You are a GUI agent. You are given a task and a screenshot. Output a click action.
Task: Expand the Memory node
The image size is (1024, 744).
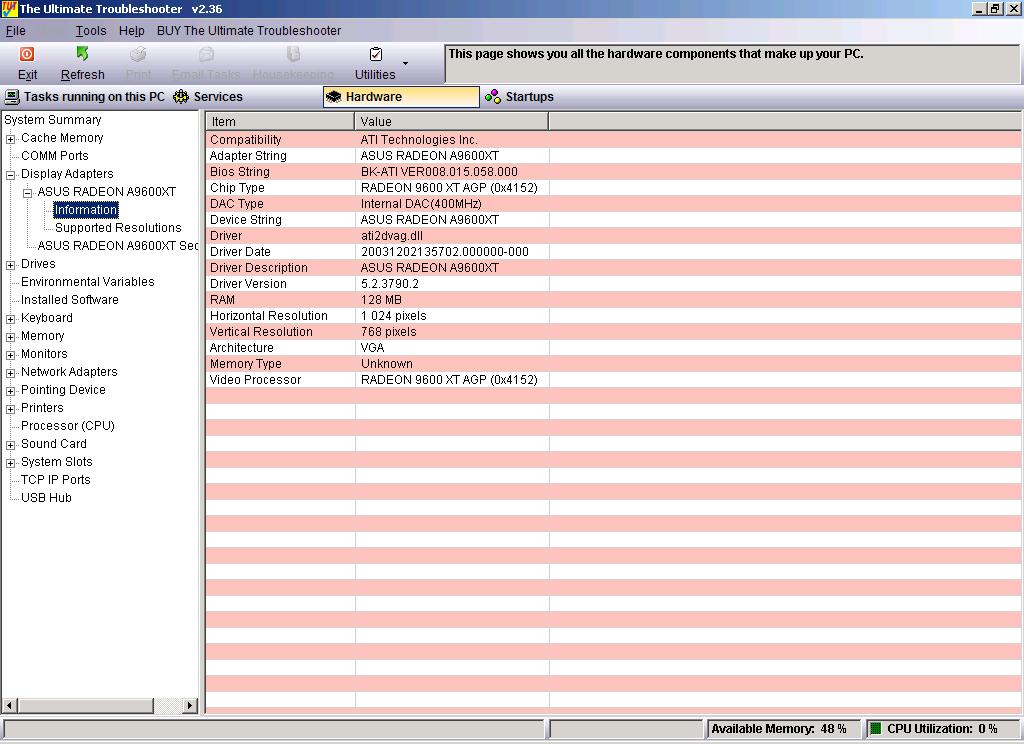(x=10, y=337)
